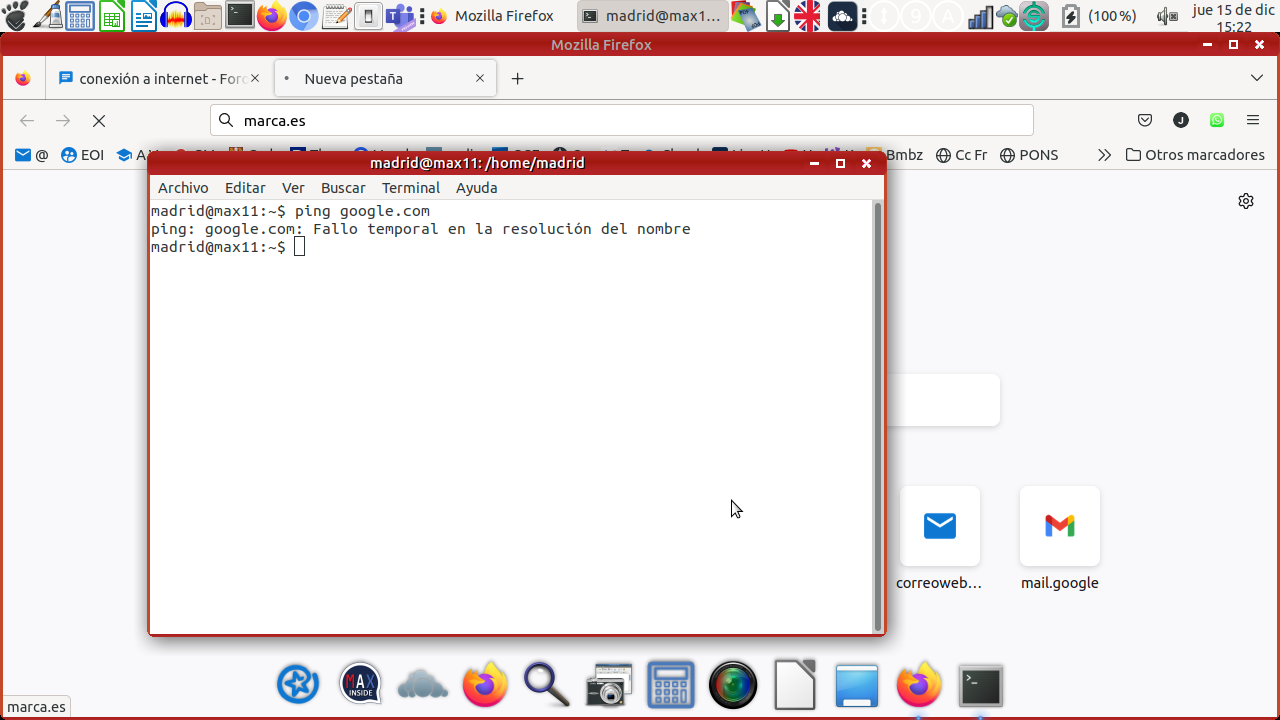The image size is (1280, 720).
Task: Click the network signal bars indicator
Action: (980, 16)
